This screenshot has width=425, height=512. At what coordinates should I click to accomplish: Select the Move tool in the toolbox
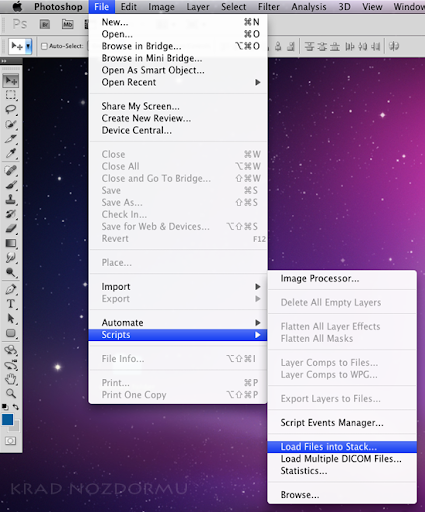tap(11, 81)
